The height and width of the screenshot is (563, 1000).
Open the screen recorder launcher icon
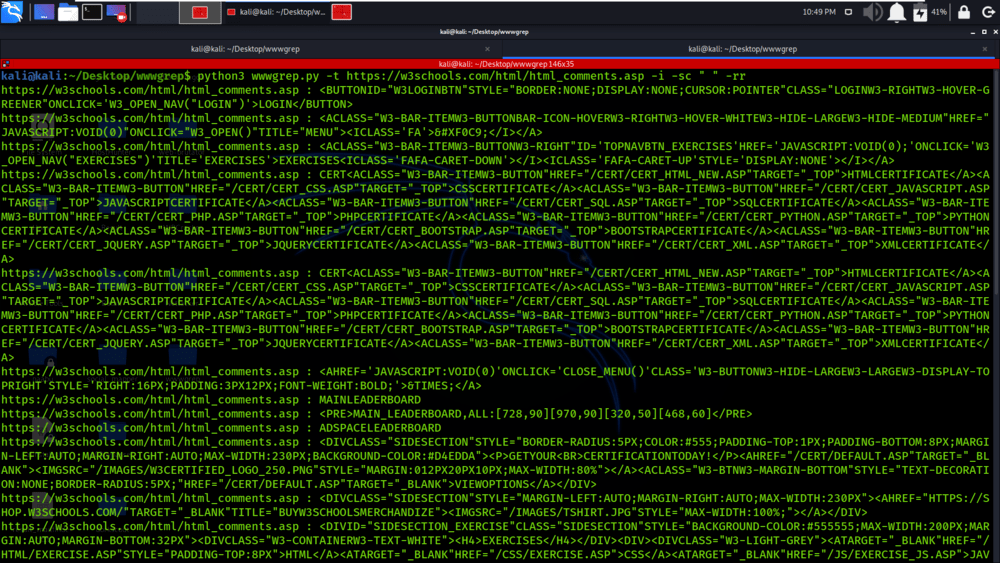(117, 12)
